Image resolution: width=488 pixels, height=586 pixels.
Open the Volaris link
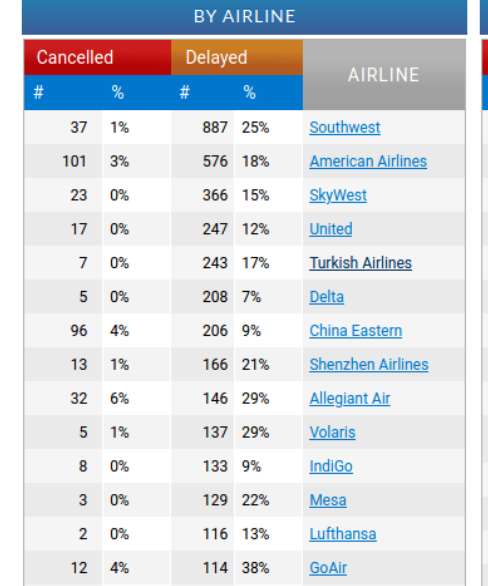coord(332,432)
